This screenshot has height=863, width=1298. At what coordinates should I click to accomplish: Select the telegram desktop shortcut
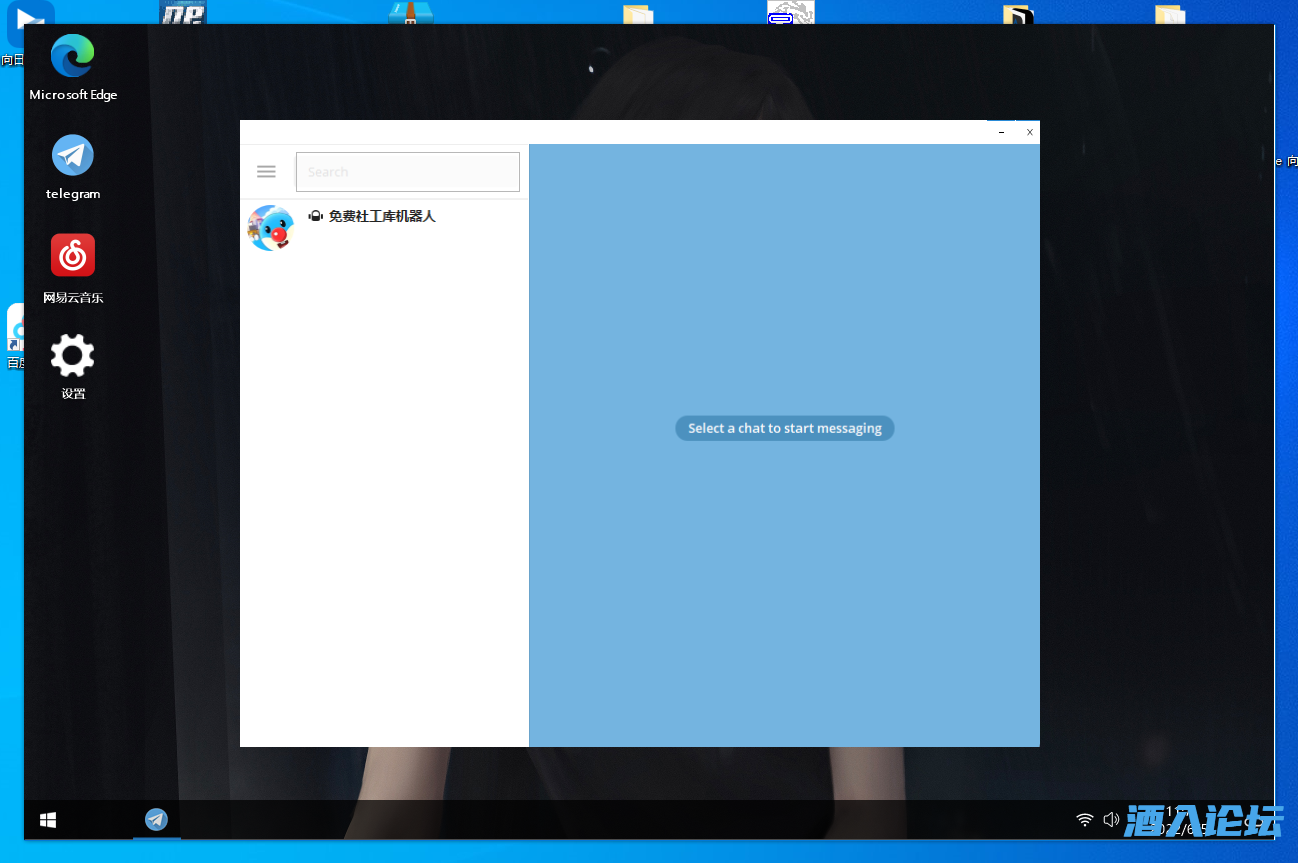pos(73,166)
